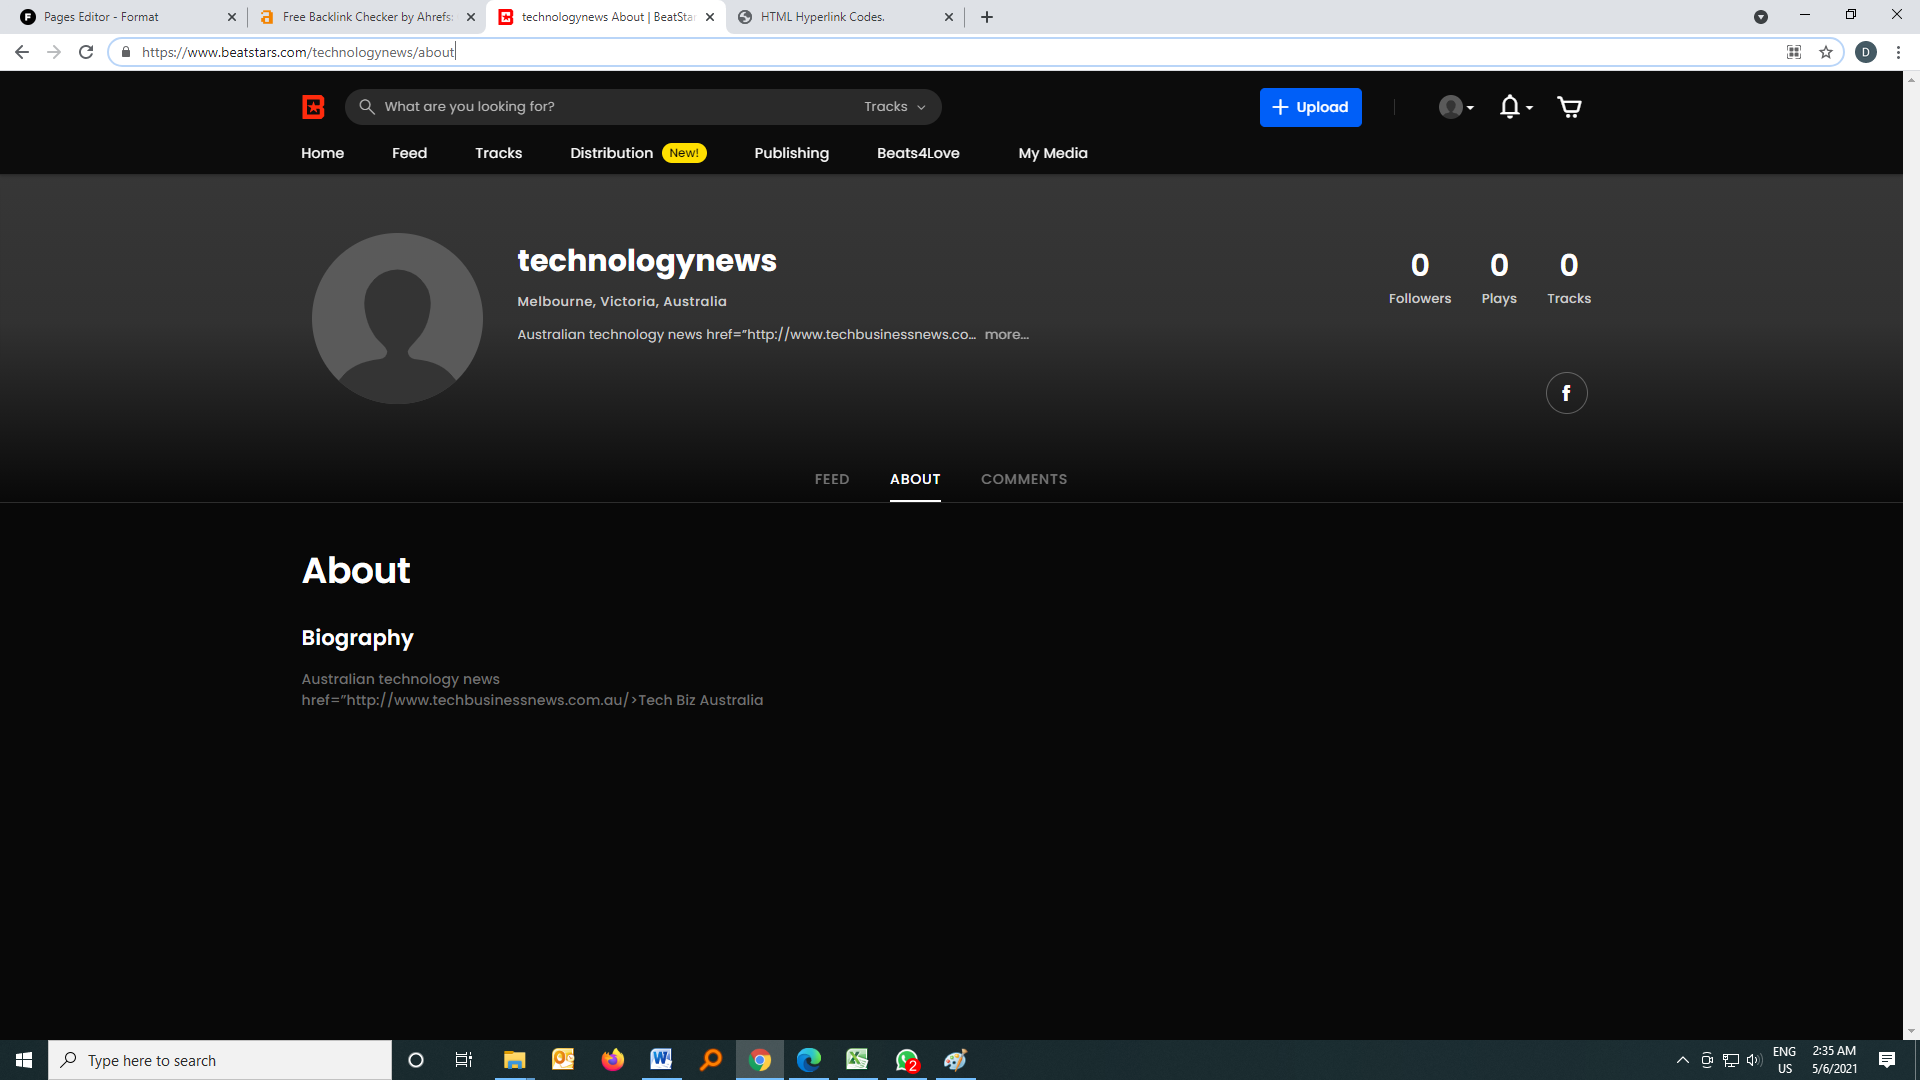
Task: Click the user avatar icon in header
Action: point(1450,107)
